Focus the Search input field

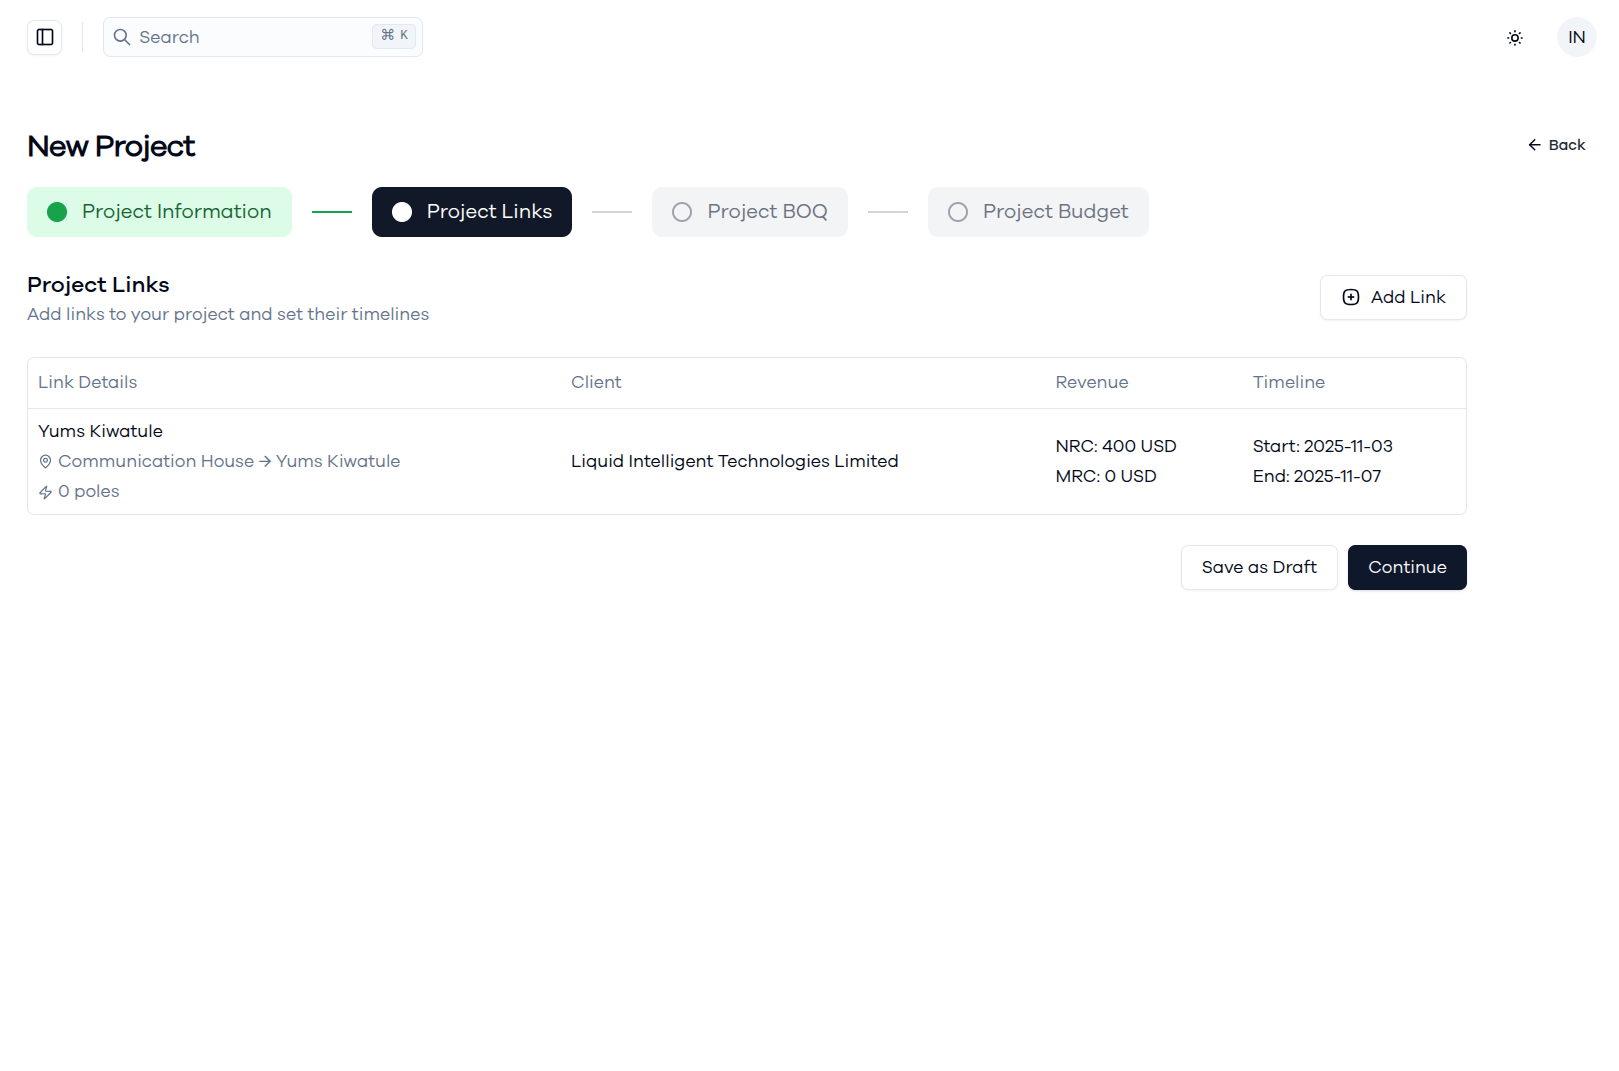263,37
